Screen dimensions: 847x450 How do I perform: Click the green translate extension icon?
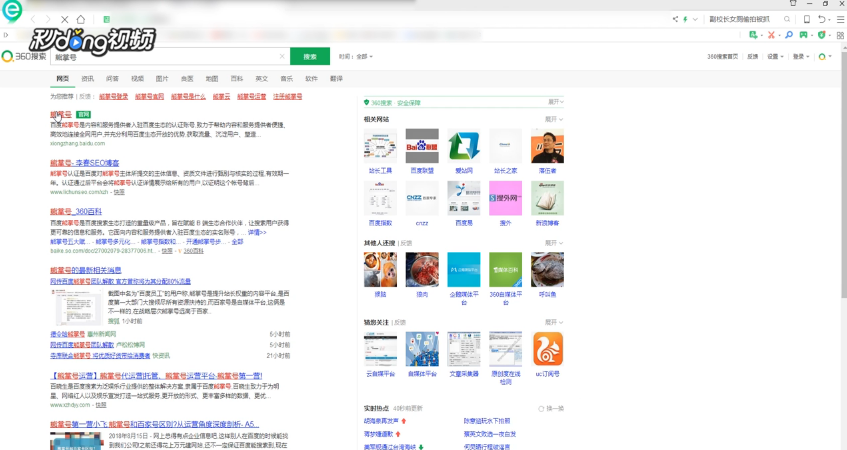coord(753,35)
